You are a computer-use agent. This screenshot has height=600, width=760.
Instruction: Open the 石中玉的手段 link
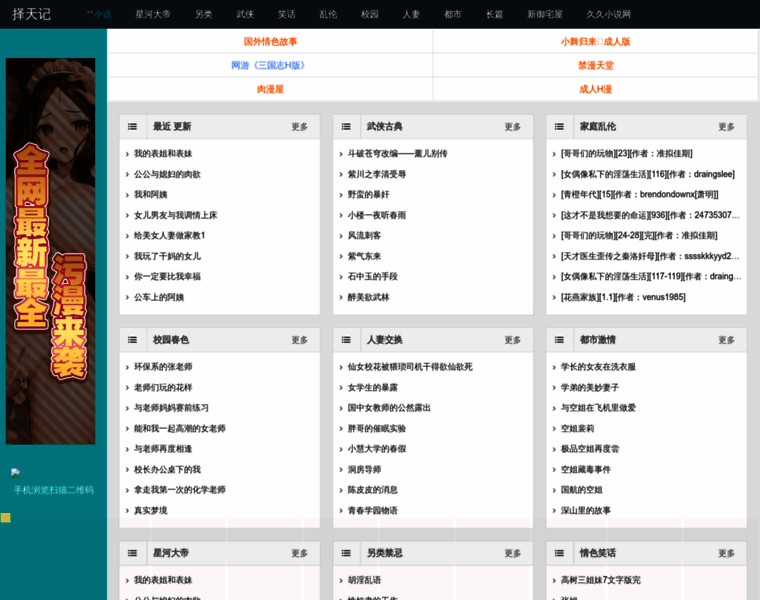tap(372, 276)
